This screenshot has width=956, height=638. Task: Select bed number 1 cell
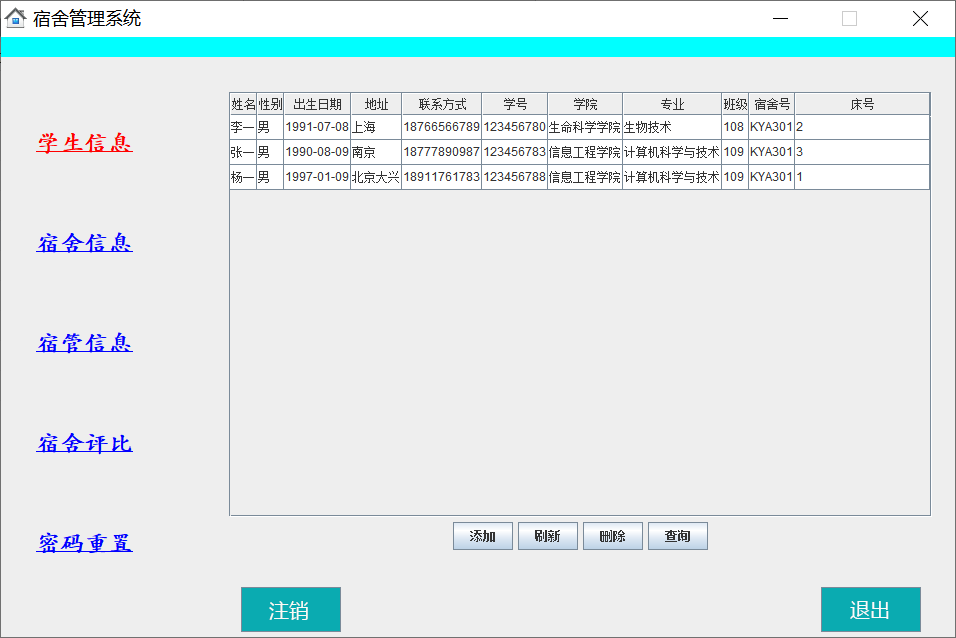pyautogui.click(x=862, y=177)
